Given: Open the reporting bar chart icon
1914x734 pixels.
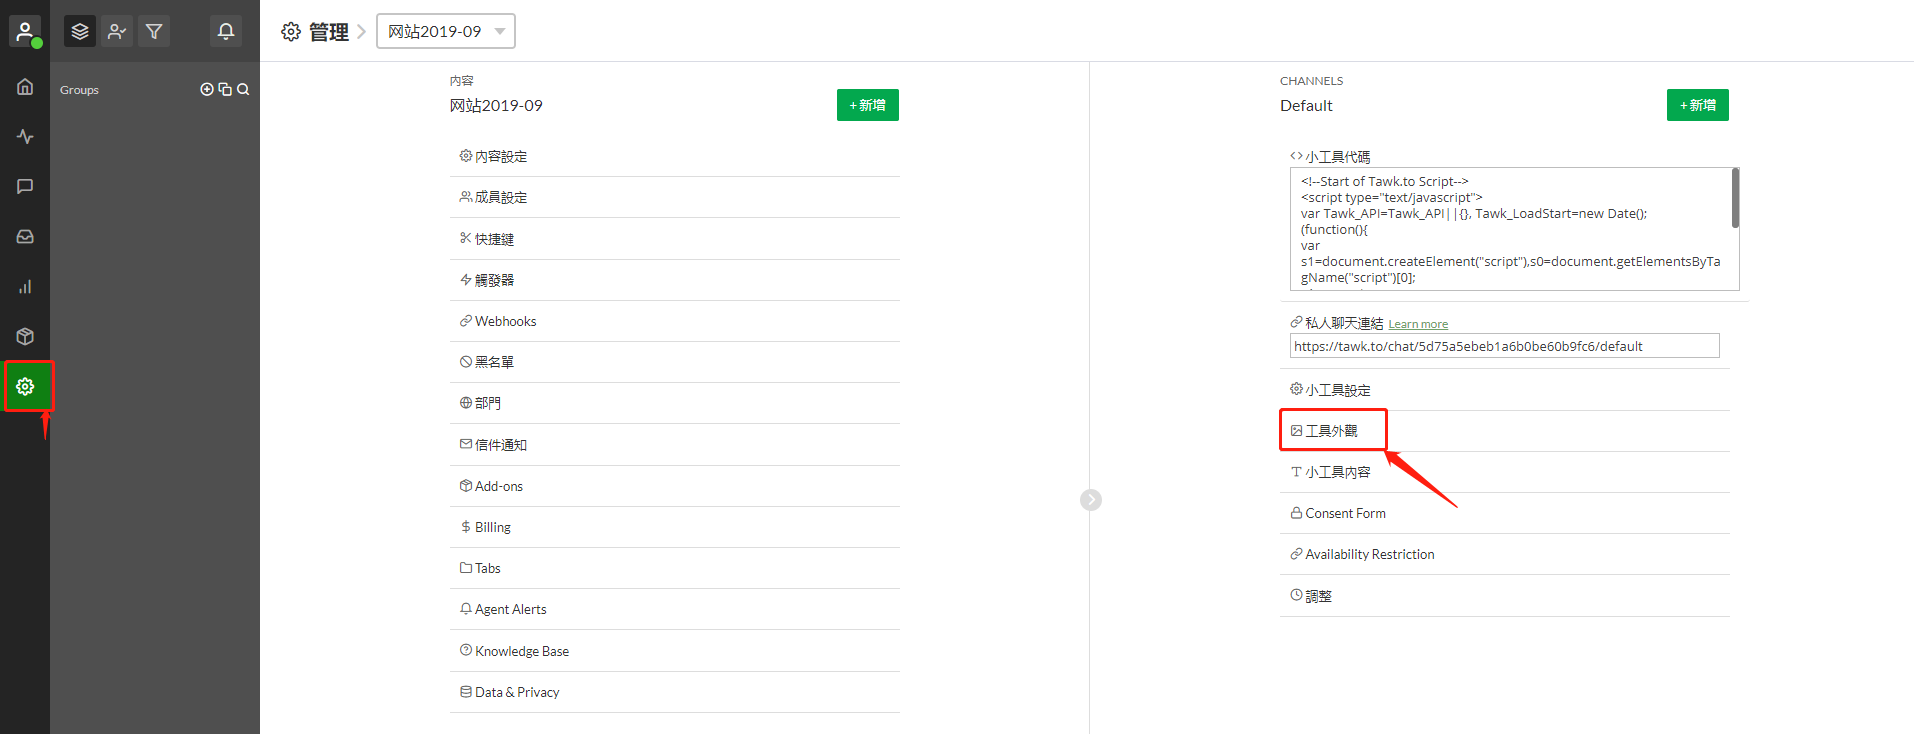Looking at the screenshot, I should [x=25, y=287].
